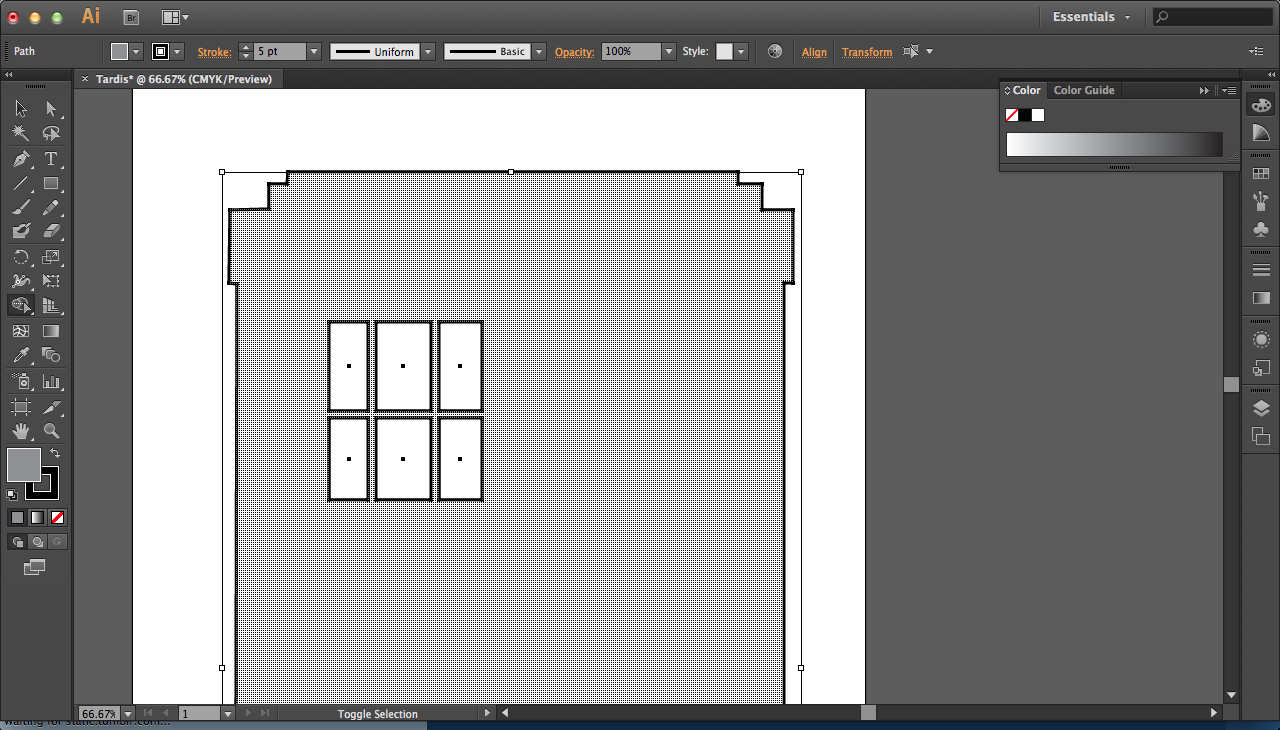Set paint mode to Color

pos(17,517)
